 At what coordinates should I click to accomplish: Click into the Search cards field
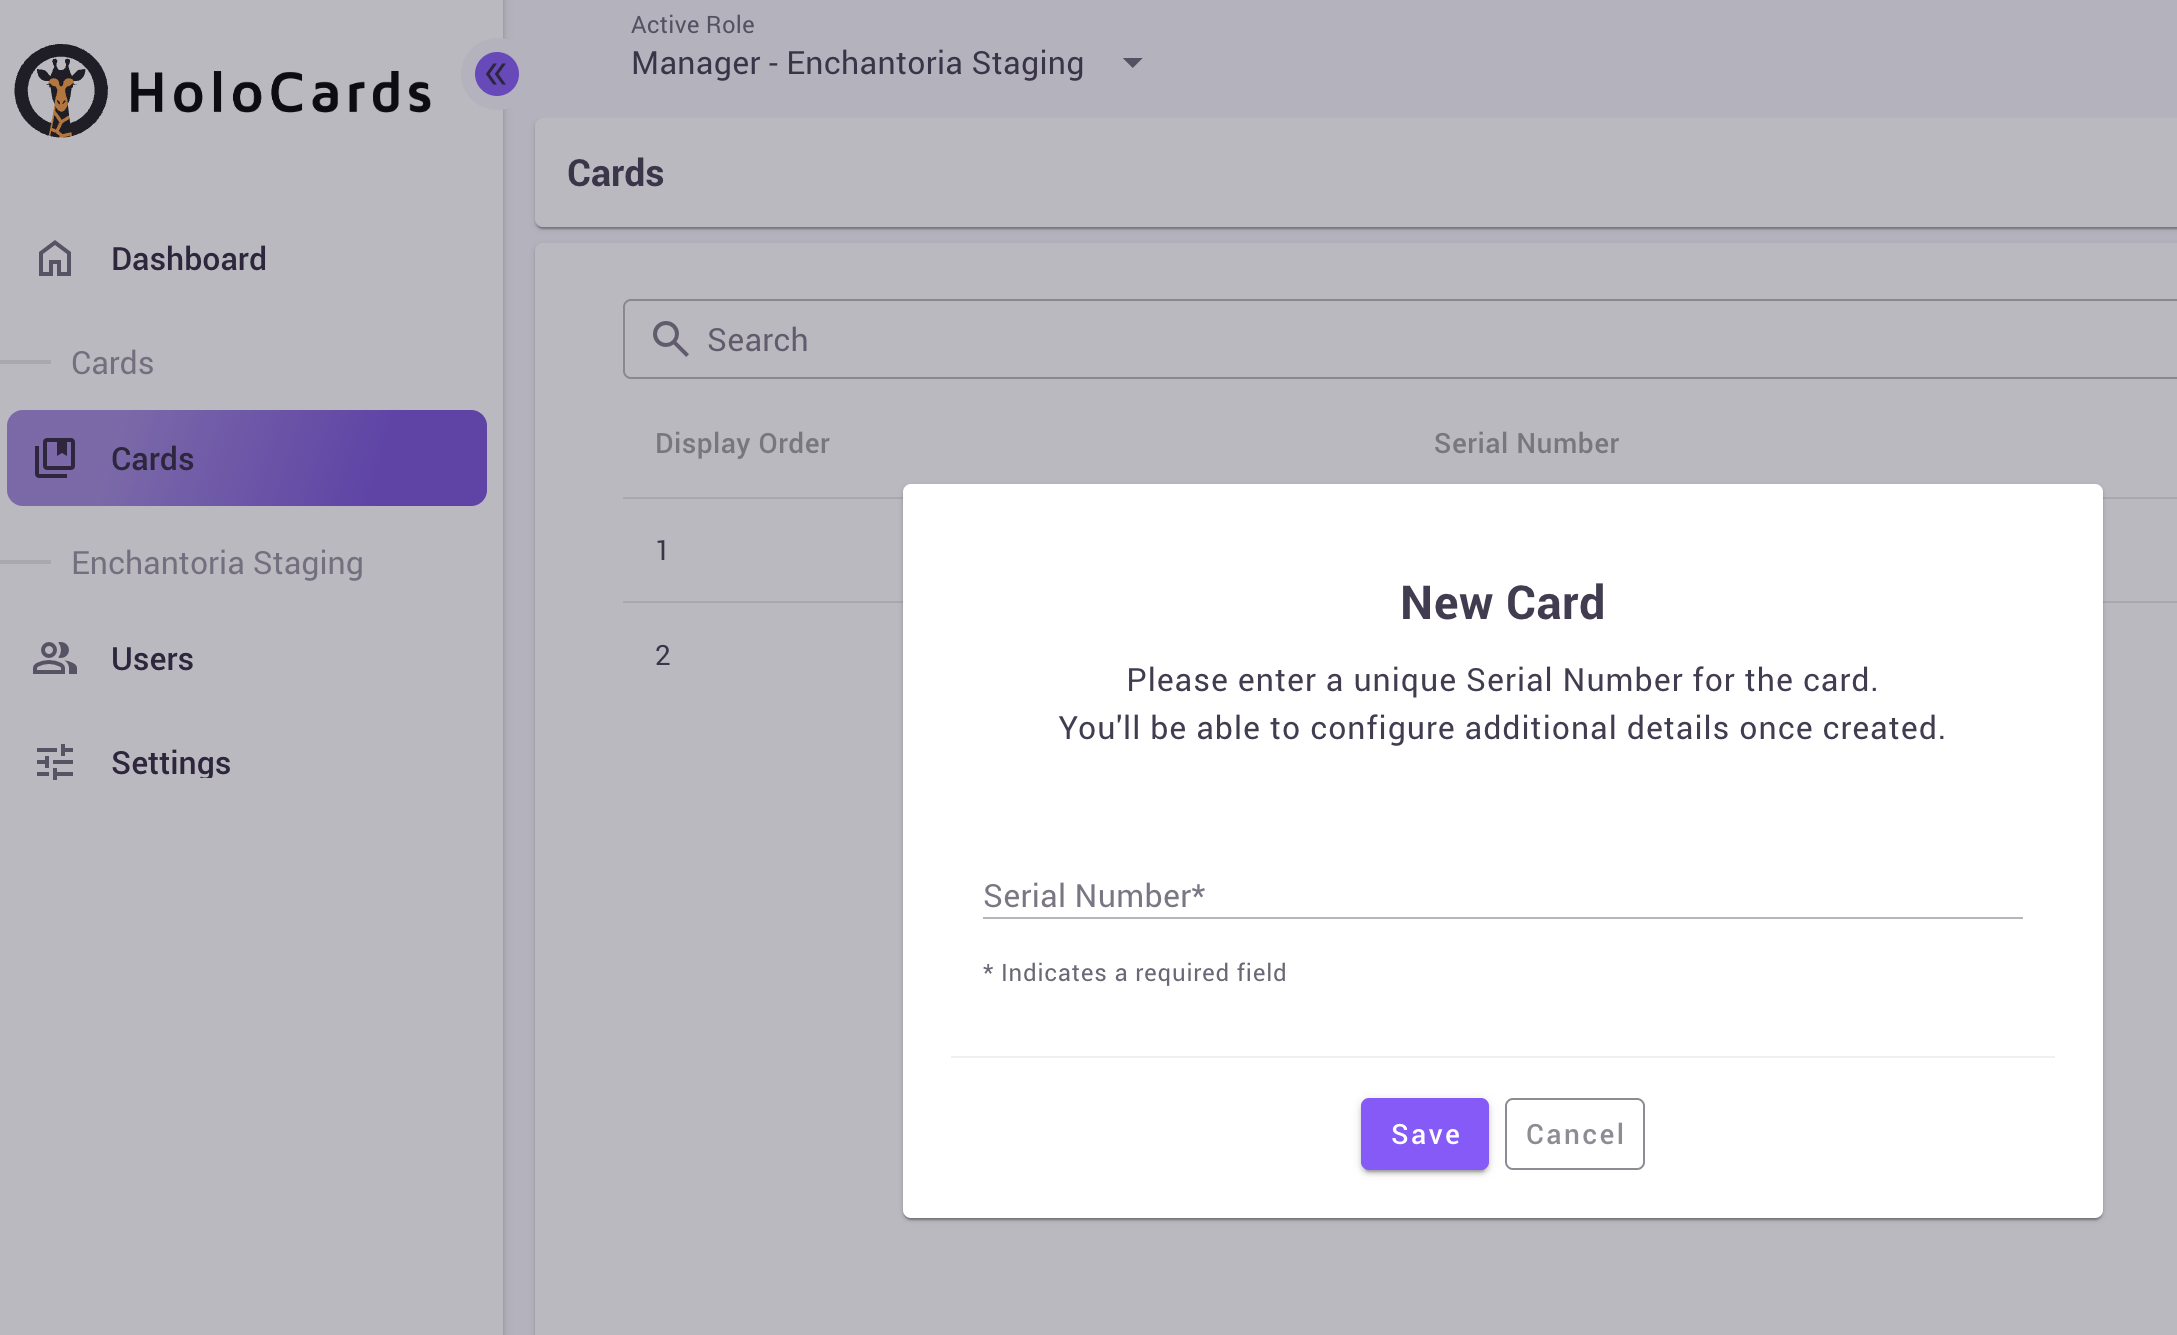tap(1400, 339)
